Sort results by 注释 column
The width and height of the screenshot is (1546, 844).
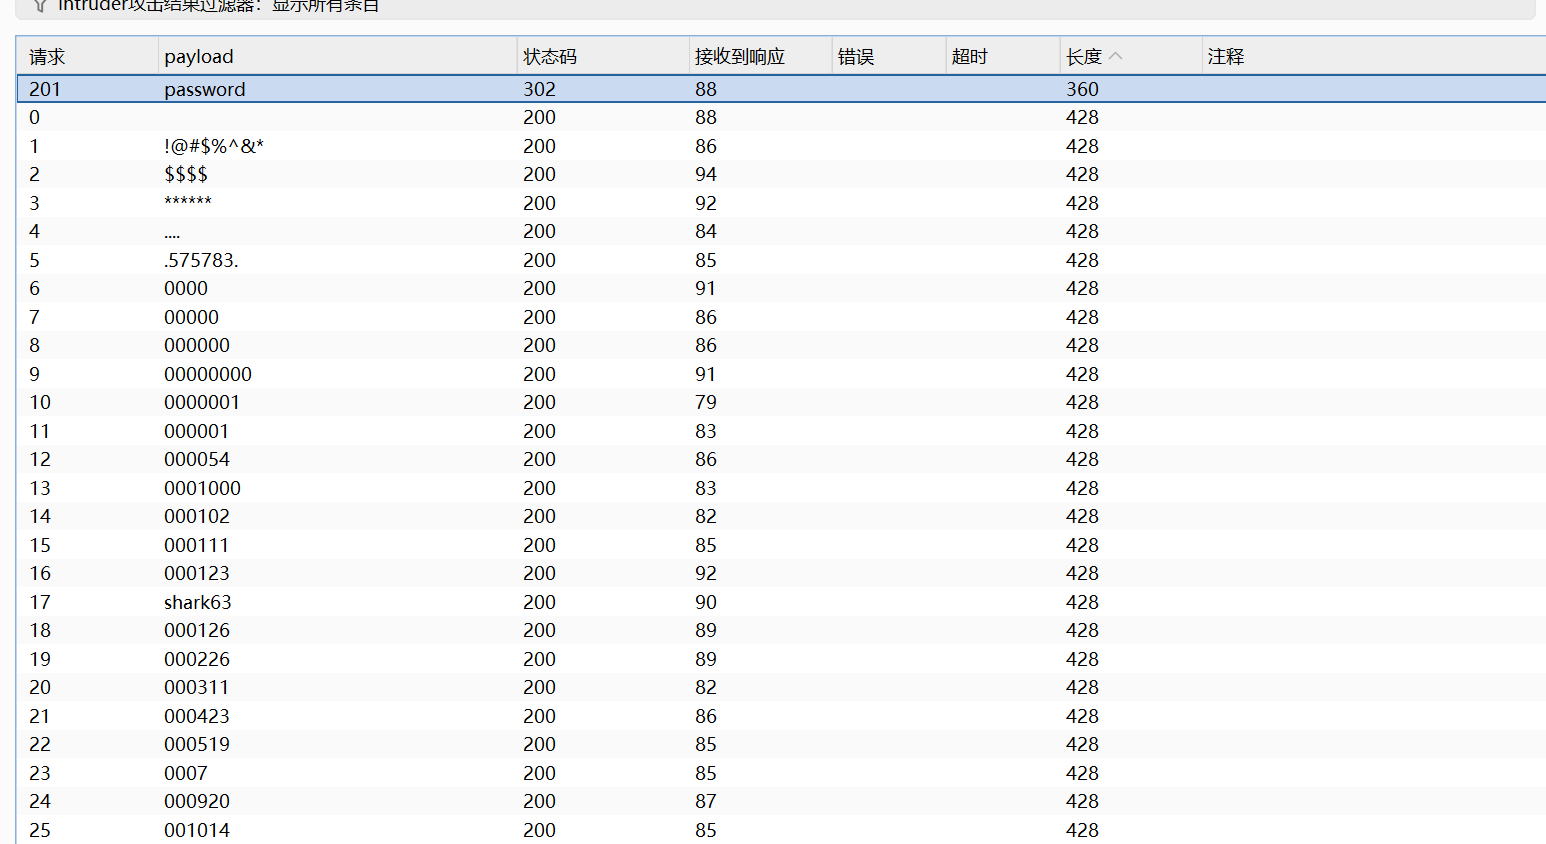[x=1226, y=56]
